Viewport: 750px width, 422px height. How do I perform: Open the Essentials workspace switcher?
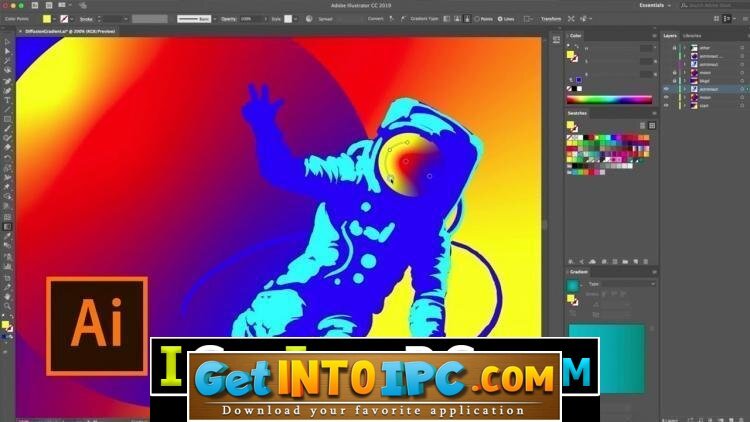(x=655, y=5)
